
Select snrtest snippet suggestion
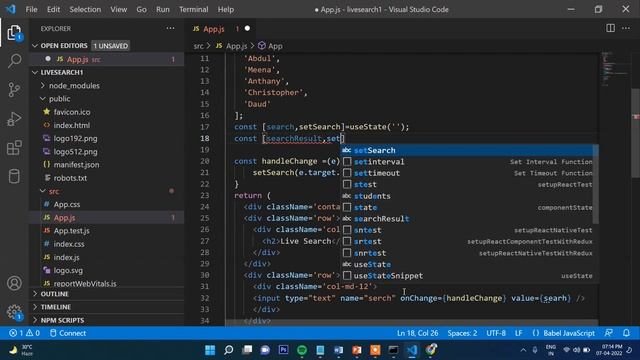[469, 253]
